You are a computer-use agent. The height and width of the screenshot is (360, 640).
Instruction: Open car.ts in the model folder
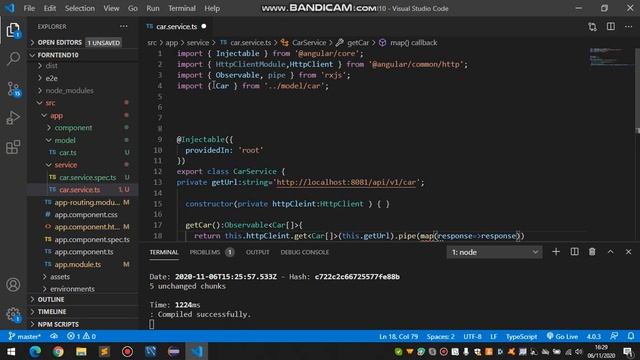click(x=68, y=153)
